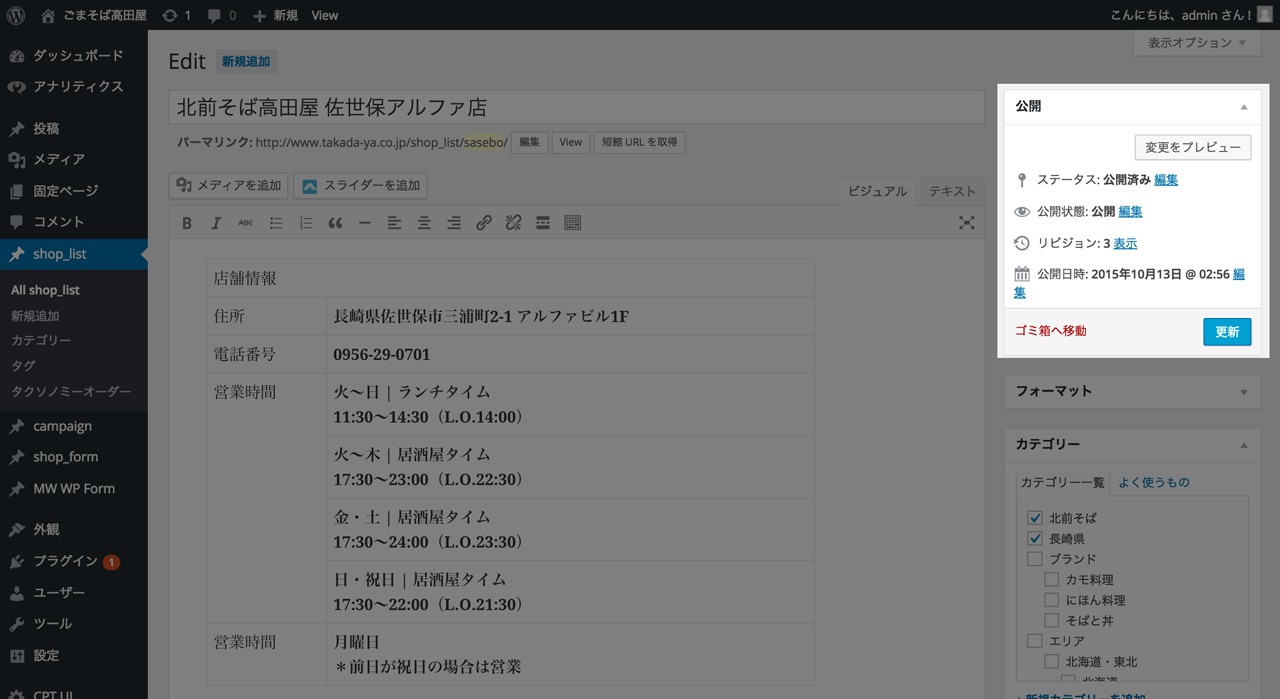This screenshot has width=1280, height=699.
Task: Click スライダーを追加 button
Action: [x=360, y=185]
